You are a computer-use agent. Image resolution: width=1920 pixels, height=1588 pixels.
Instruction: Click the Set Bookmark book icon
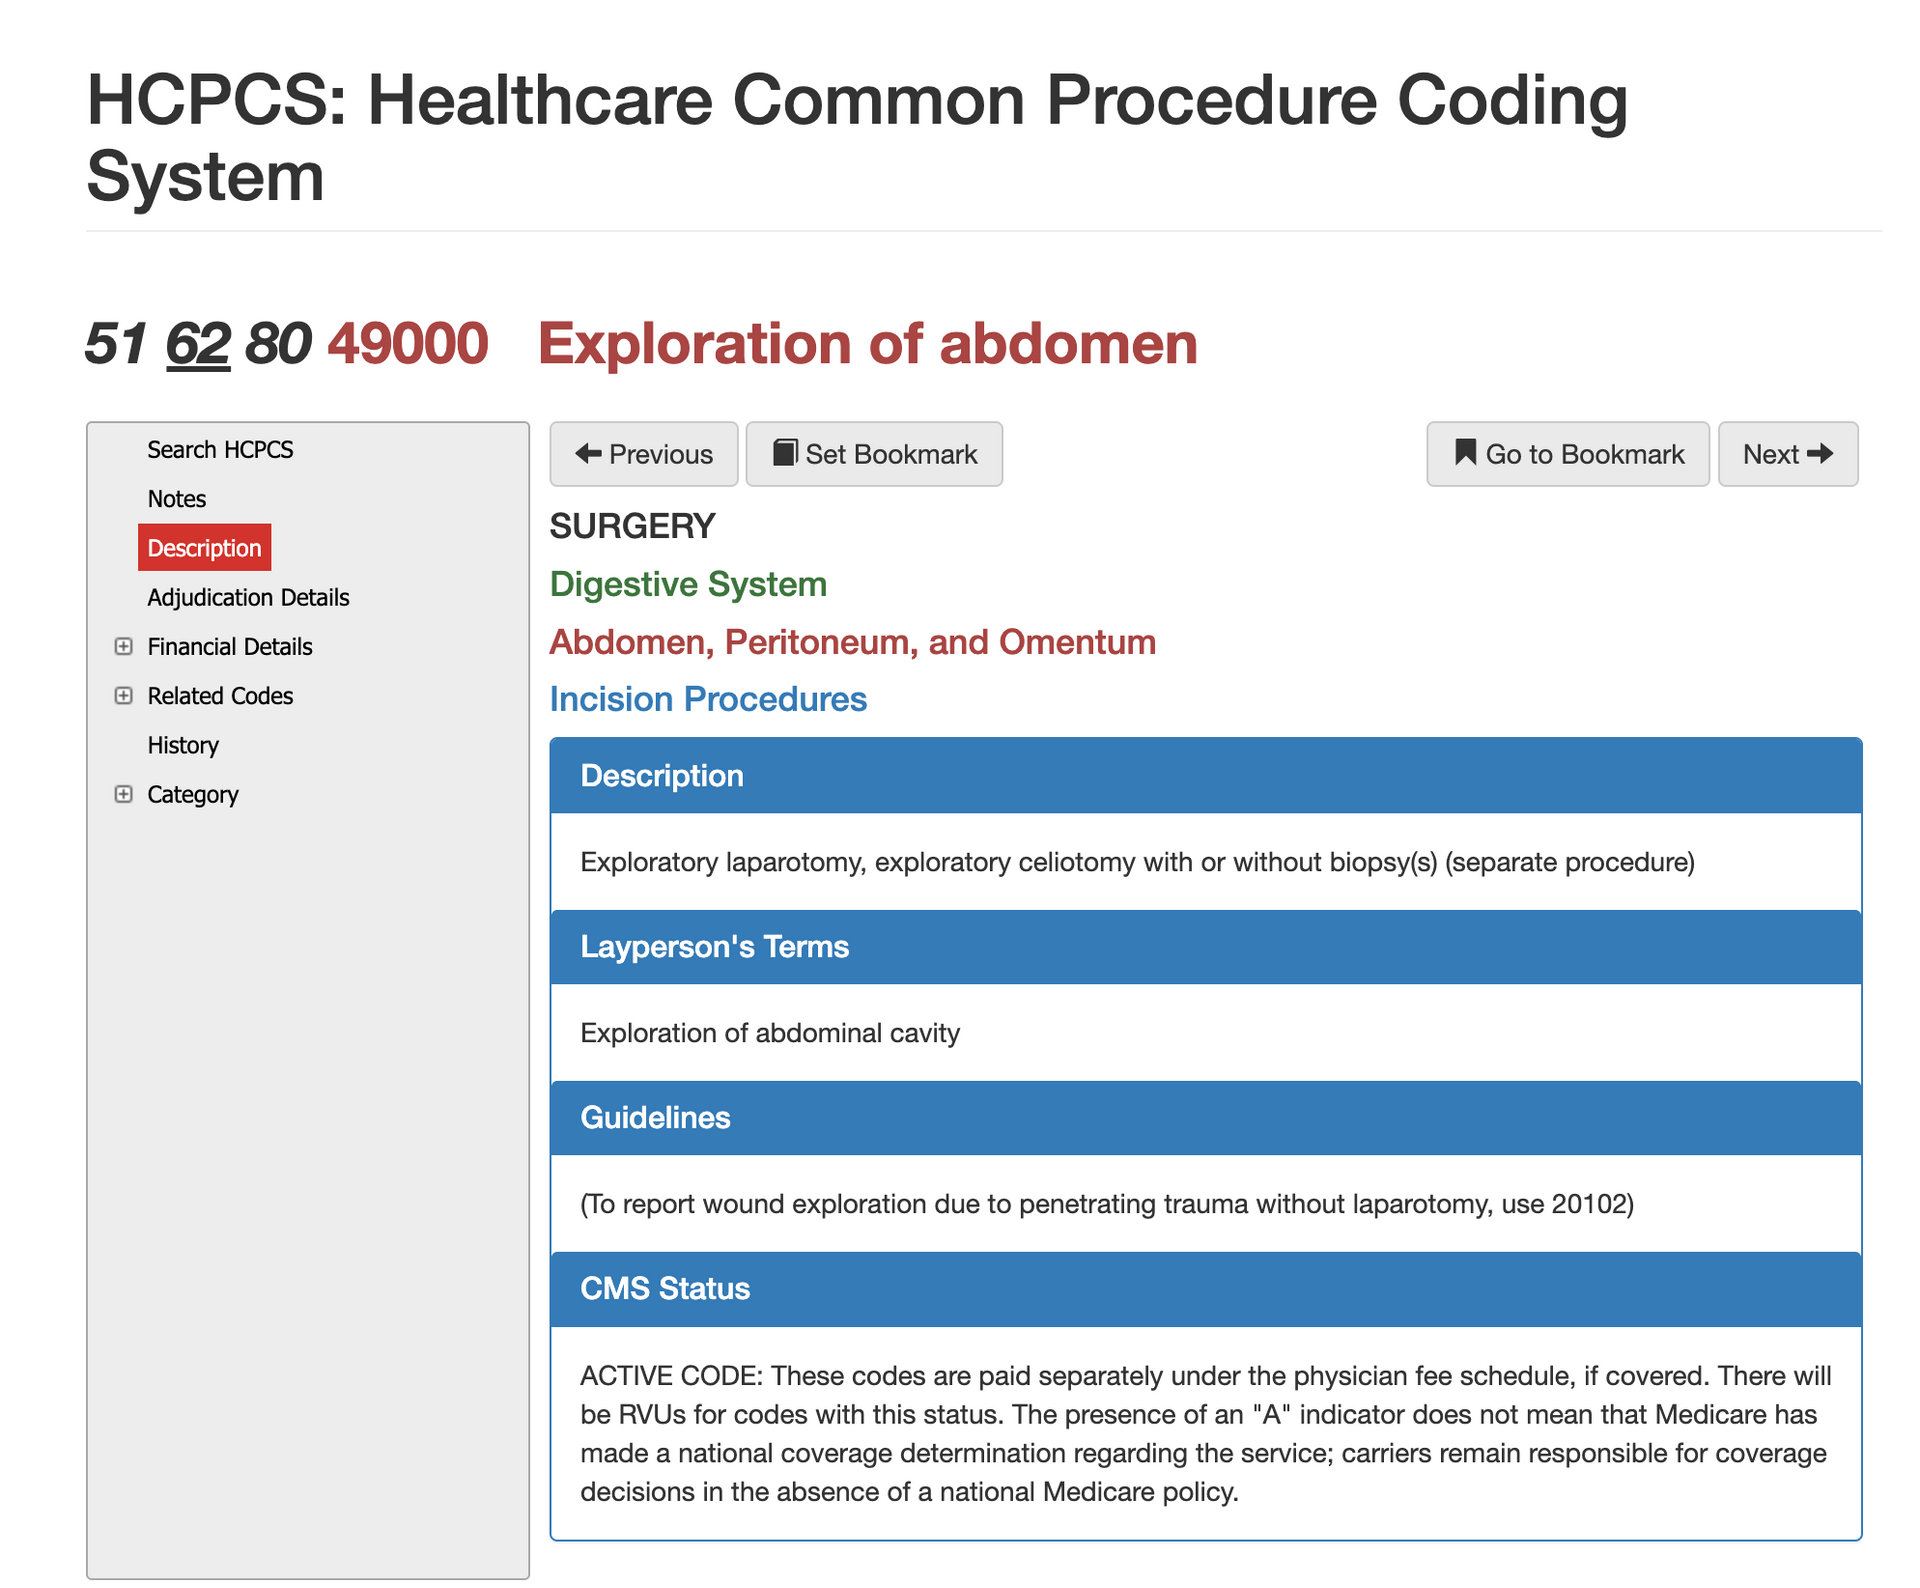[x=785, y=453]
